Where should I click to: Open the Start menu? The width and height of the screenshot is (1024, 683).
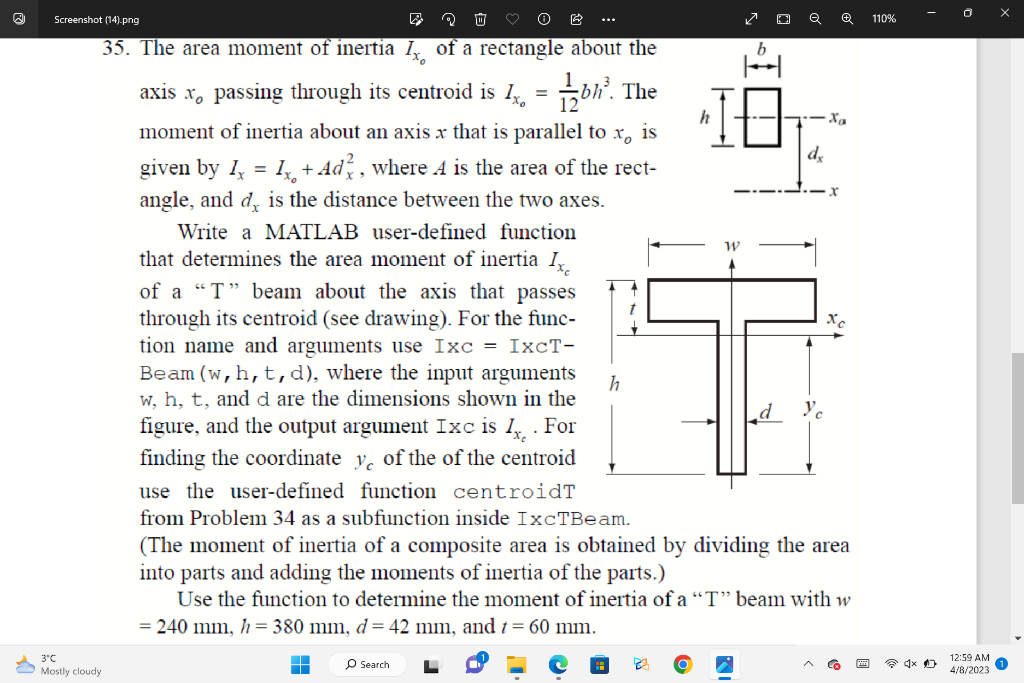pyautogui.click(x=298, y=665)
